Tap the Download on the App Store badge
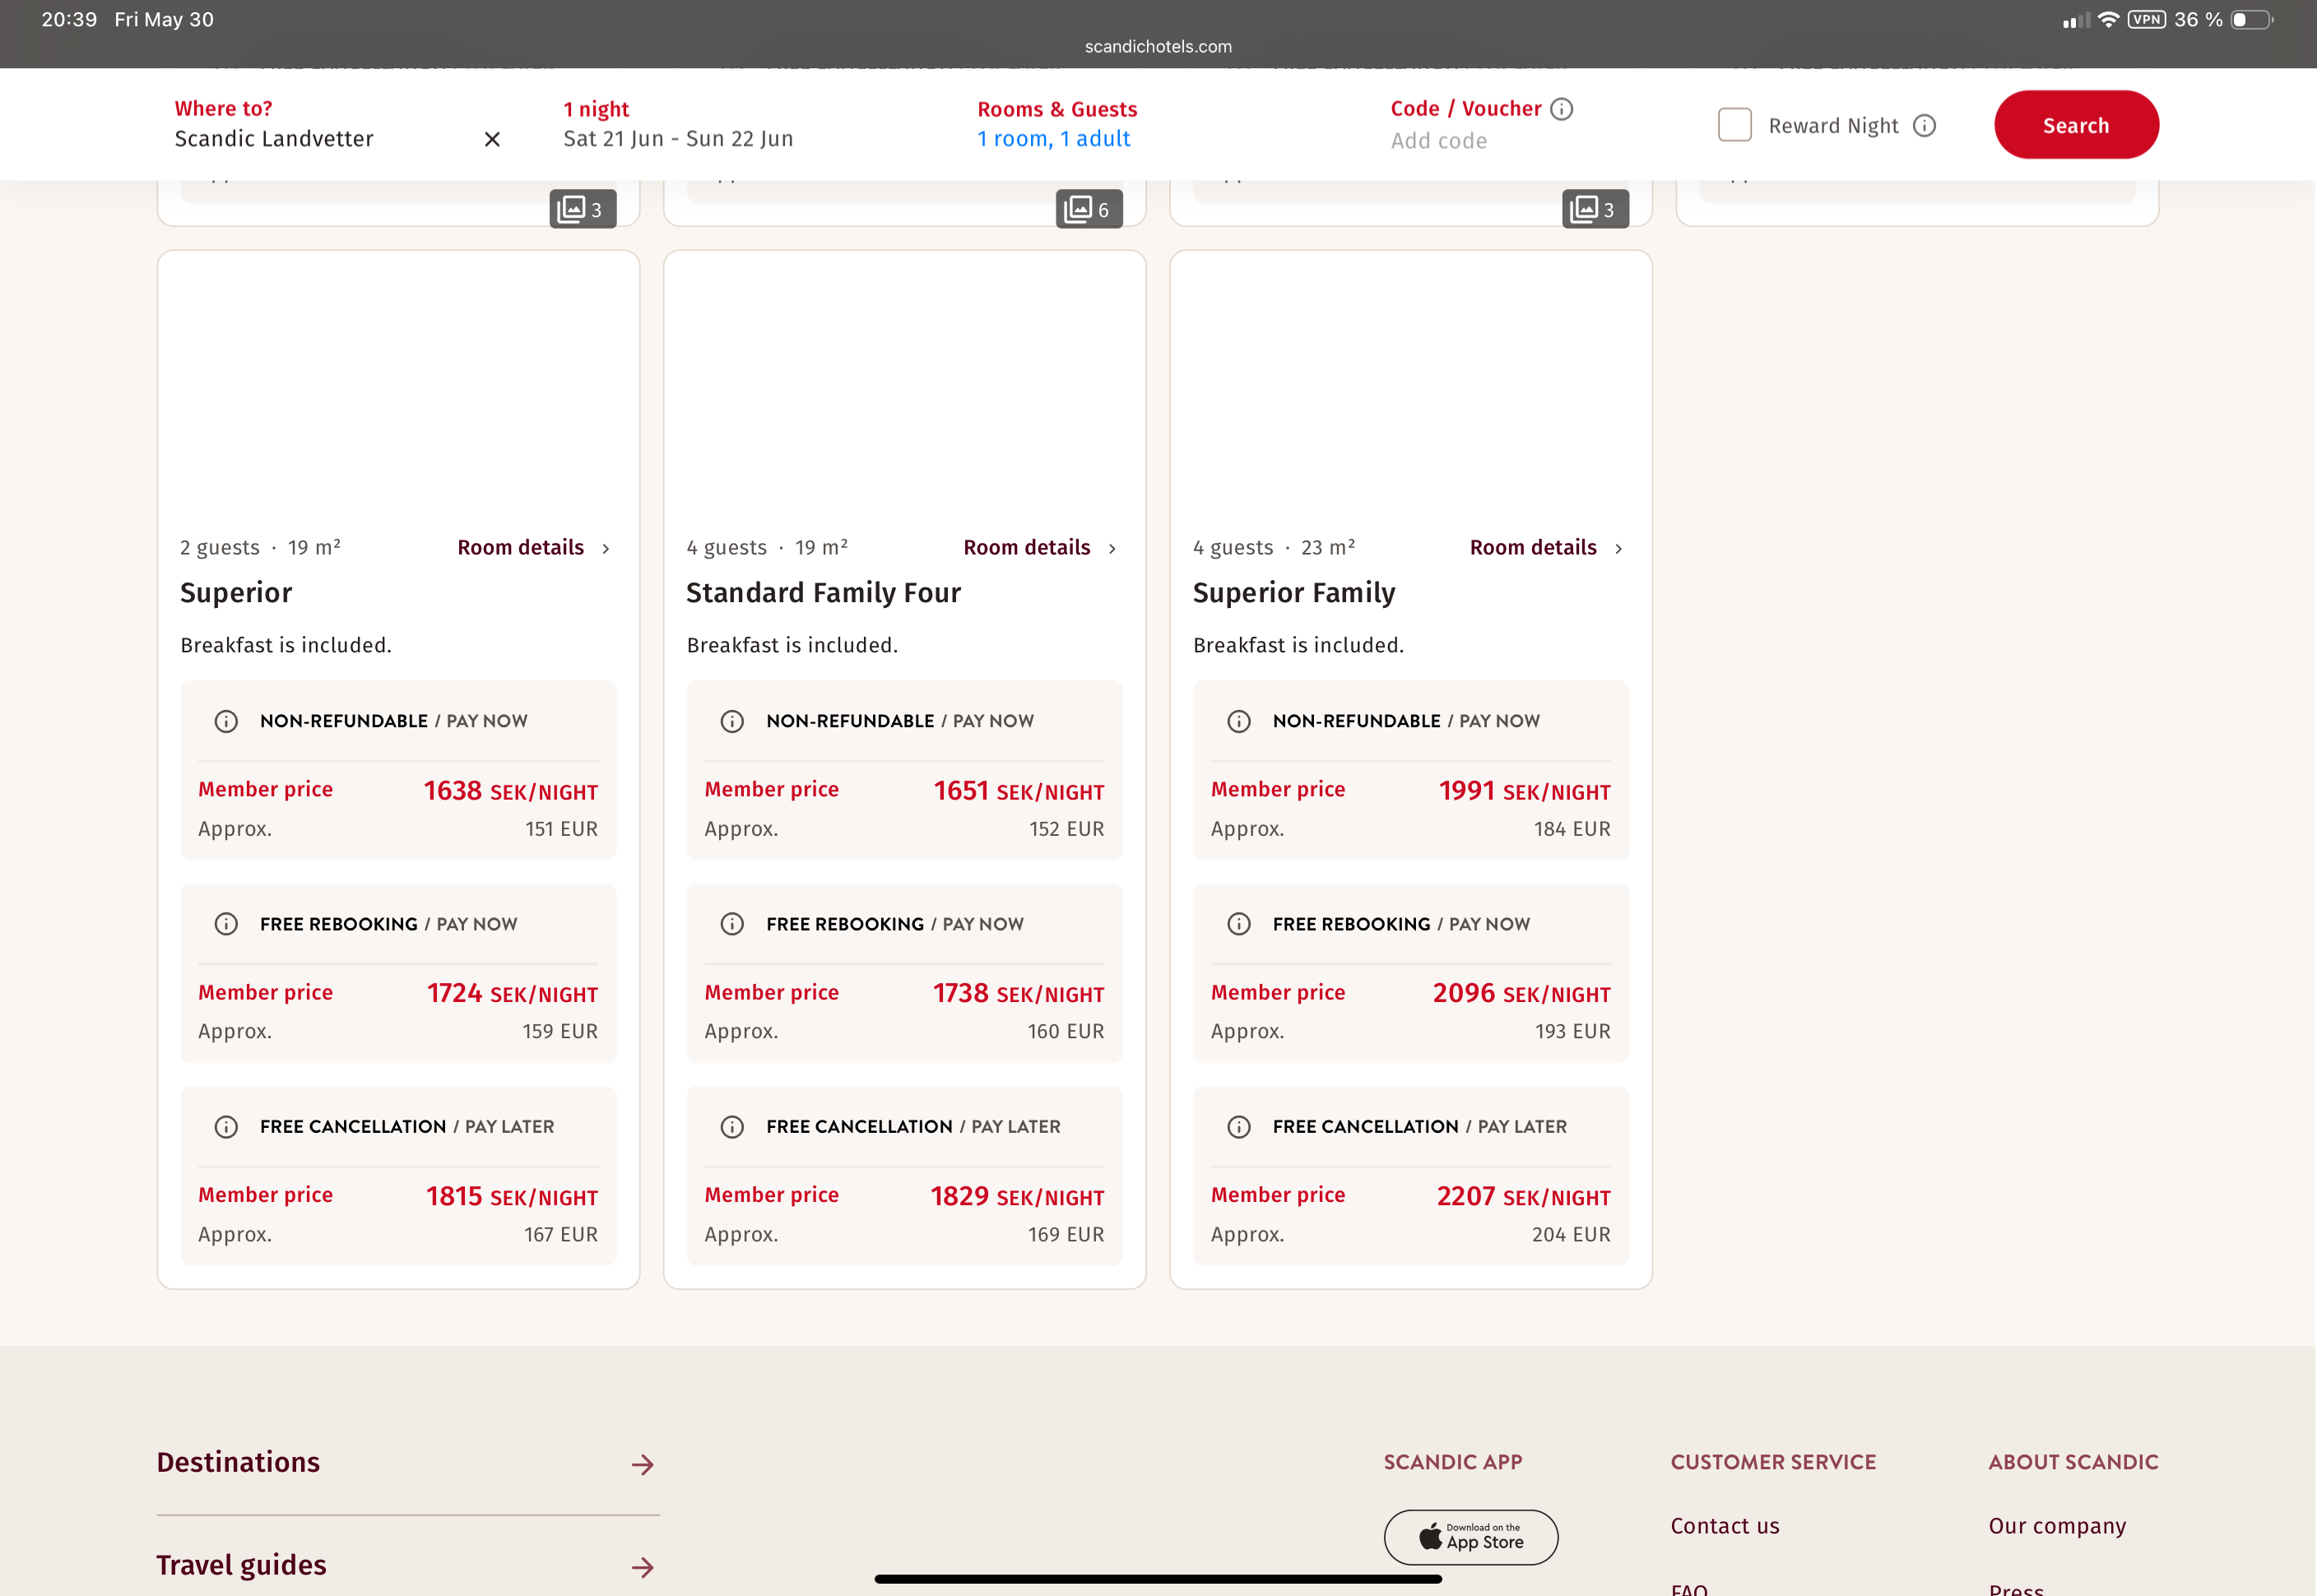The width and height of the screenshot is (2317, 1596). click(x=1470, y=1536)
